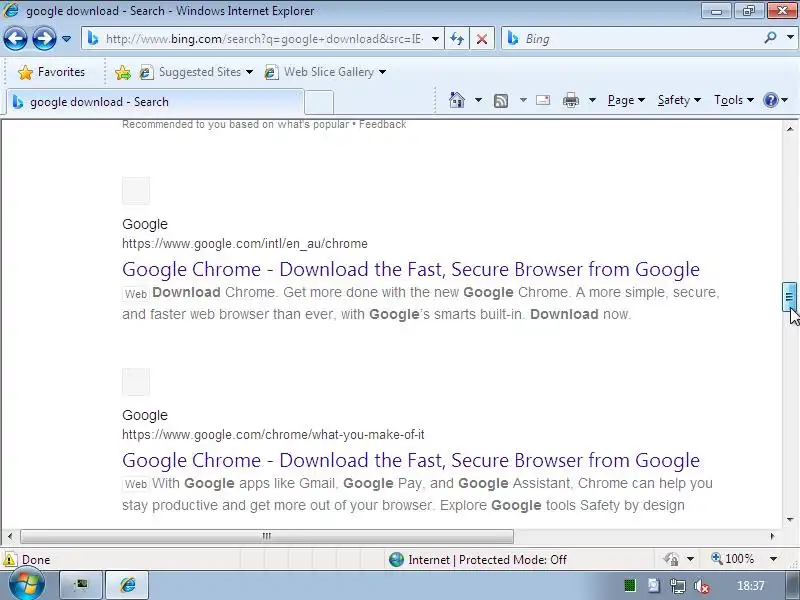Open first 'Google Chrome - Download the Fast' result
The image size is (800, 600).
pos(411,269)
